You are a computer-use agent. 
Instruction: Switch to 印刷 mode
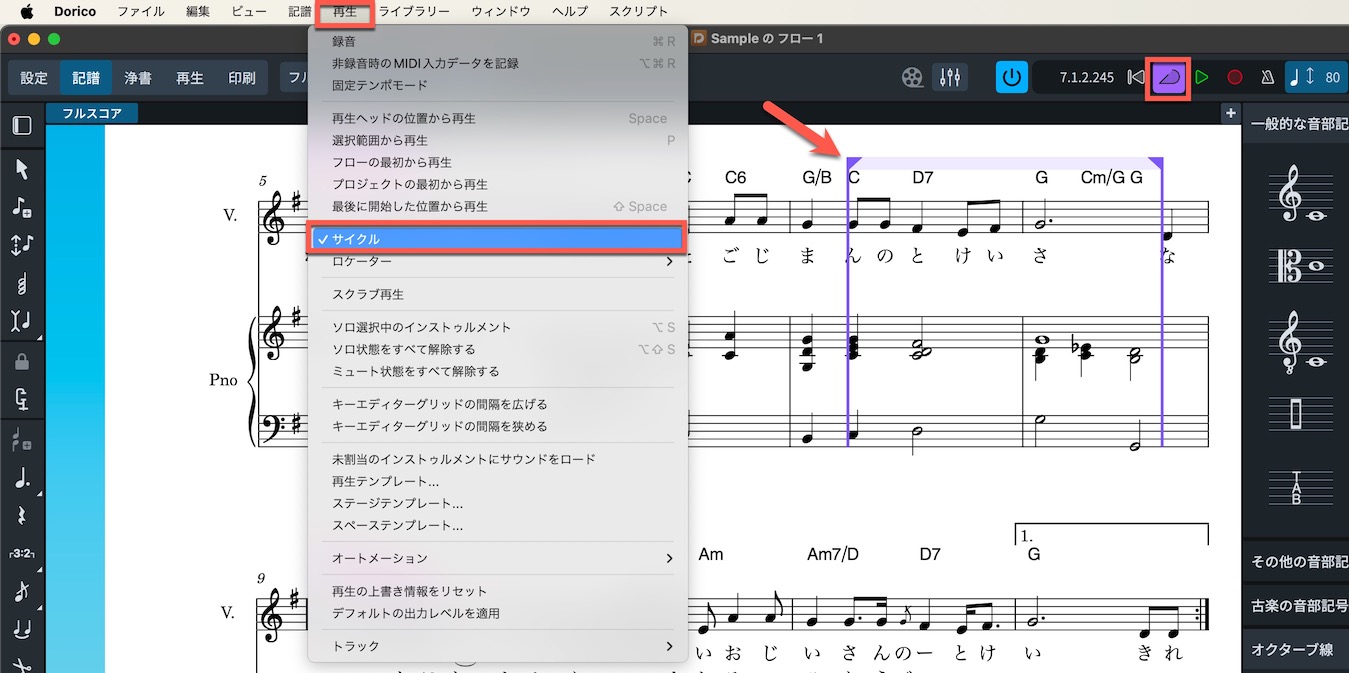242,78
